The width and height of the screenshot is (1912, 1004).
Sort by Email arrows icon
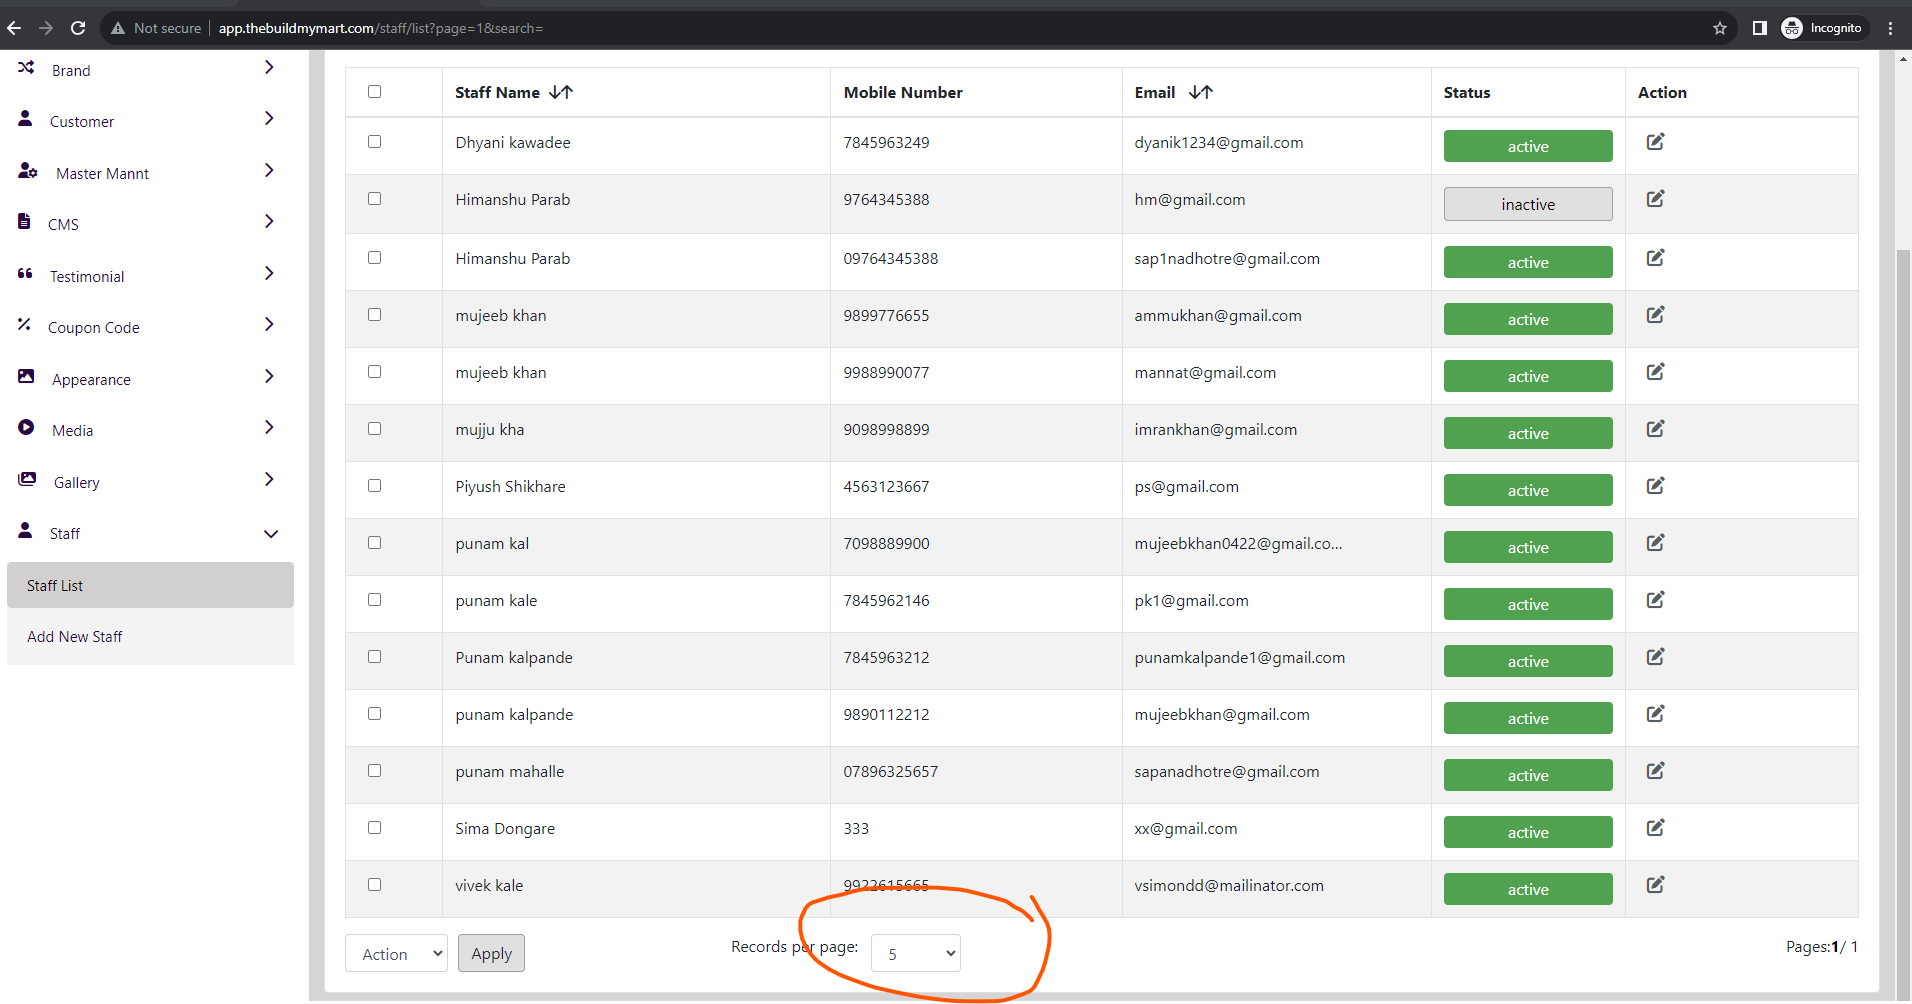click(1200, 92)
